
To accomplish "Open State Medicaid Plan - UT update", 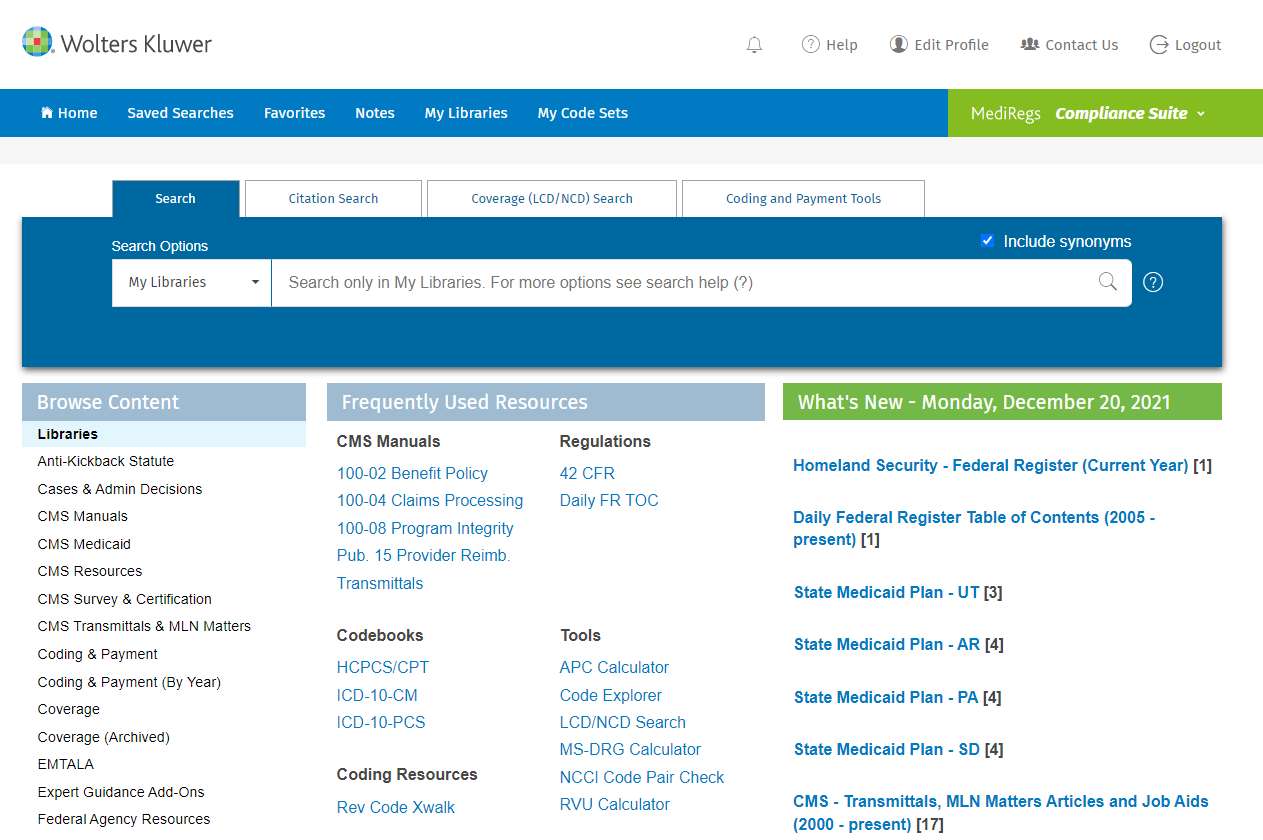I will pyautogui.click(x=886, y=592).
